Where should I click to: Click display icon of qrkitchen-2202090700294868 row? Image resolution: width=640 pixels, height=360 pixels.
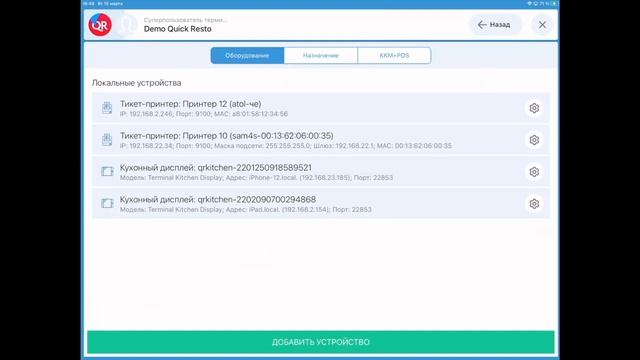(x=107, y=203)
